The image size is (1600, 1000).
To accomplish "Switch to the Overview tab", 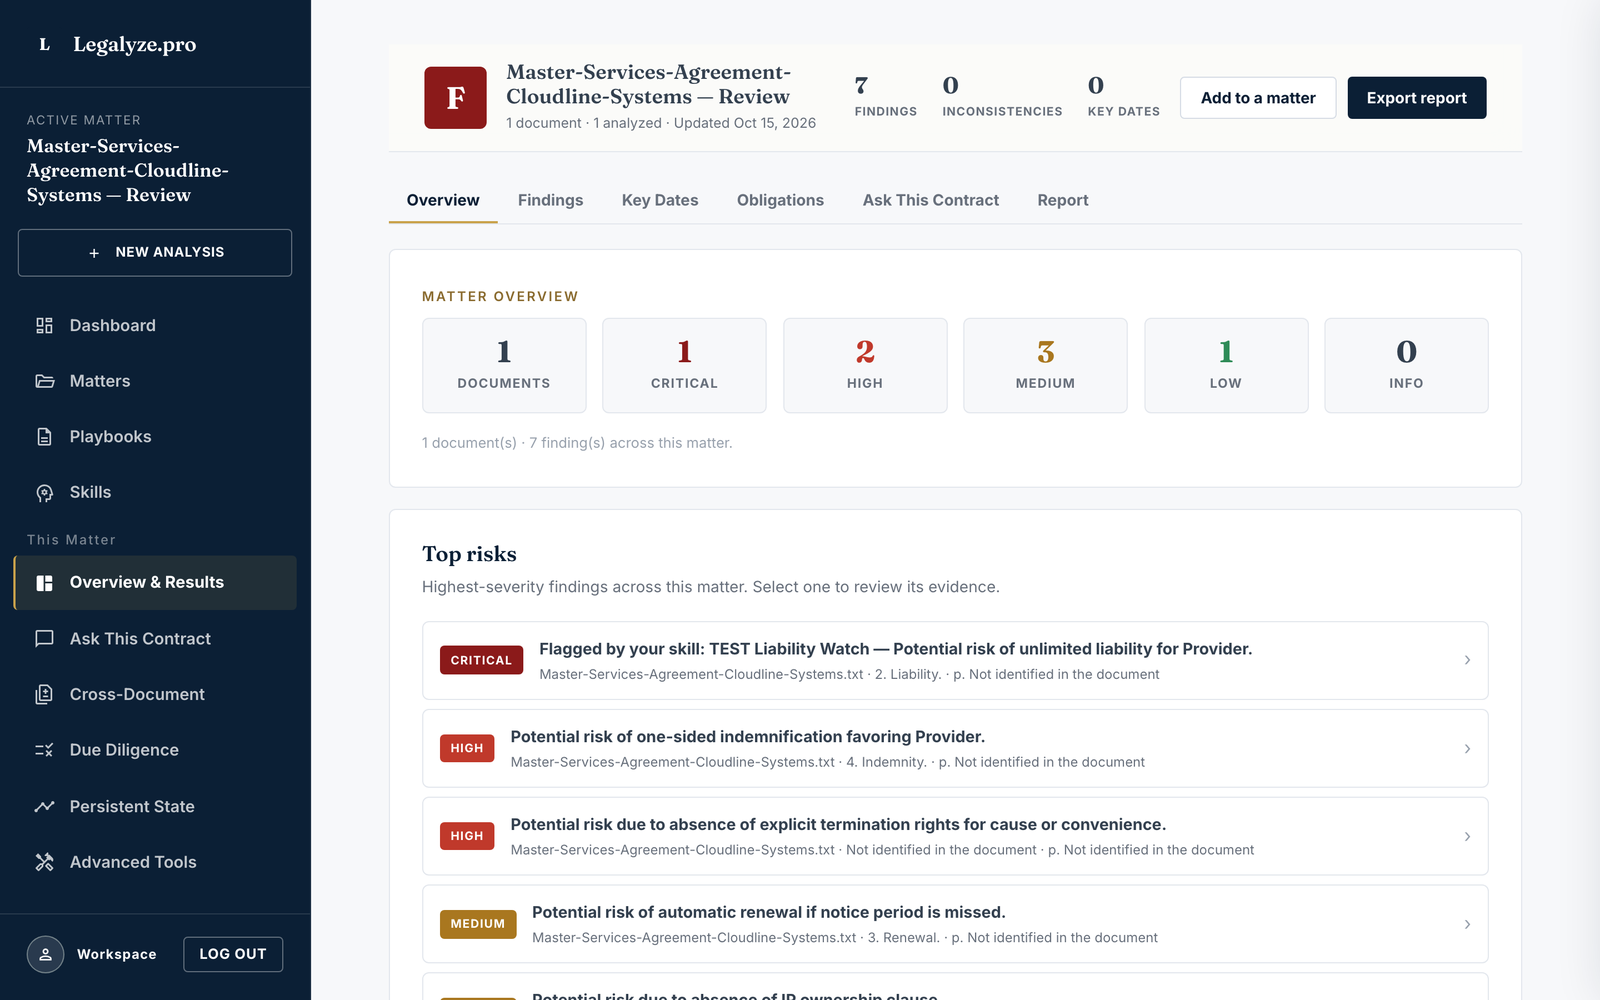I will [443, 200].
